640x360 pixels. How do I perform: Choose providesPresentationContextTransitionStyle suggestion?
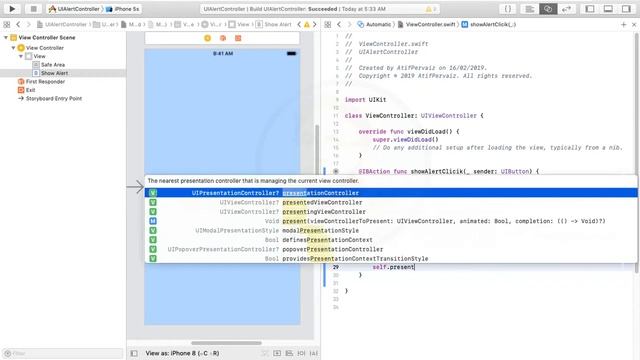point(391,259)
